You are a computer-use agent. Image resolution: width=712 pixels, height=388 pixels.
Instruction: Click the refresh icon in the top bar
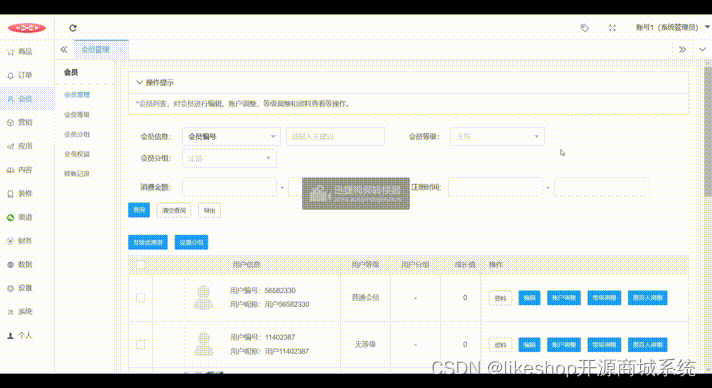(x=73, y=28)
